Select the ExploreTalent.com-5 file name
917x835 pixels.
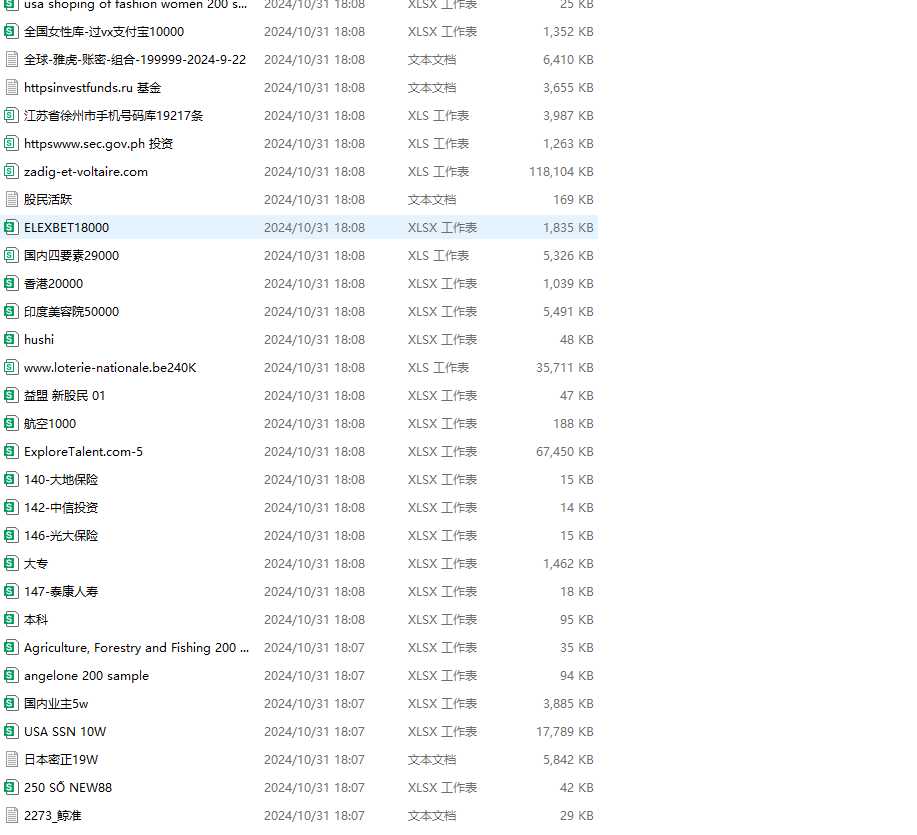[x=83, y=452]
